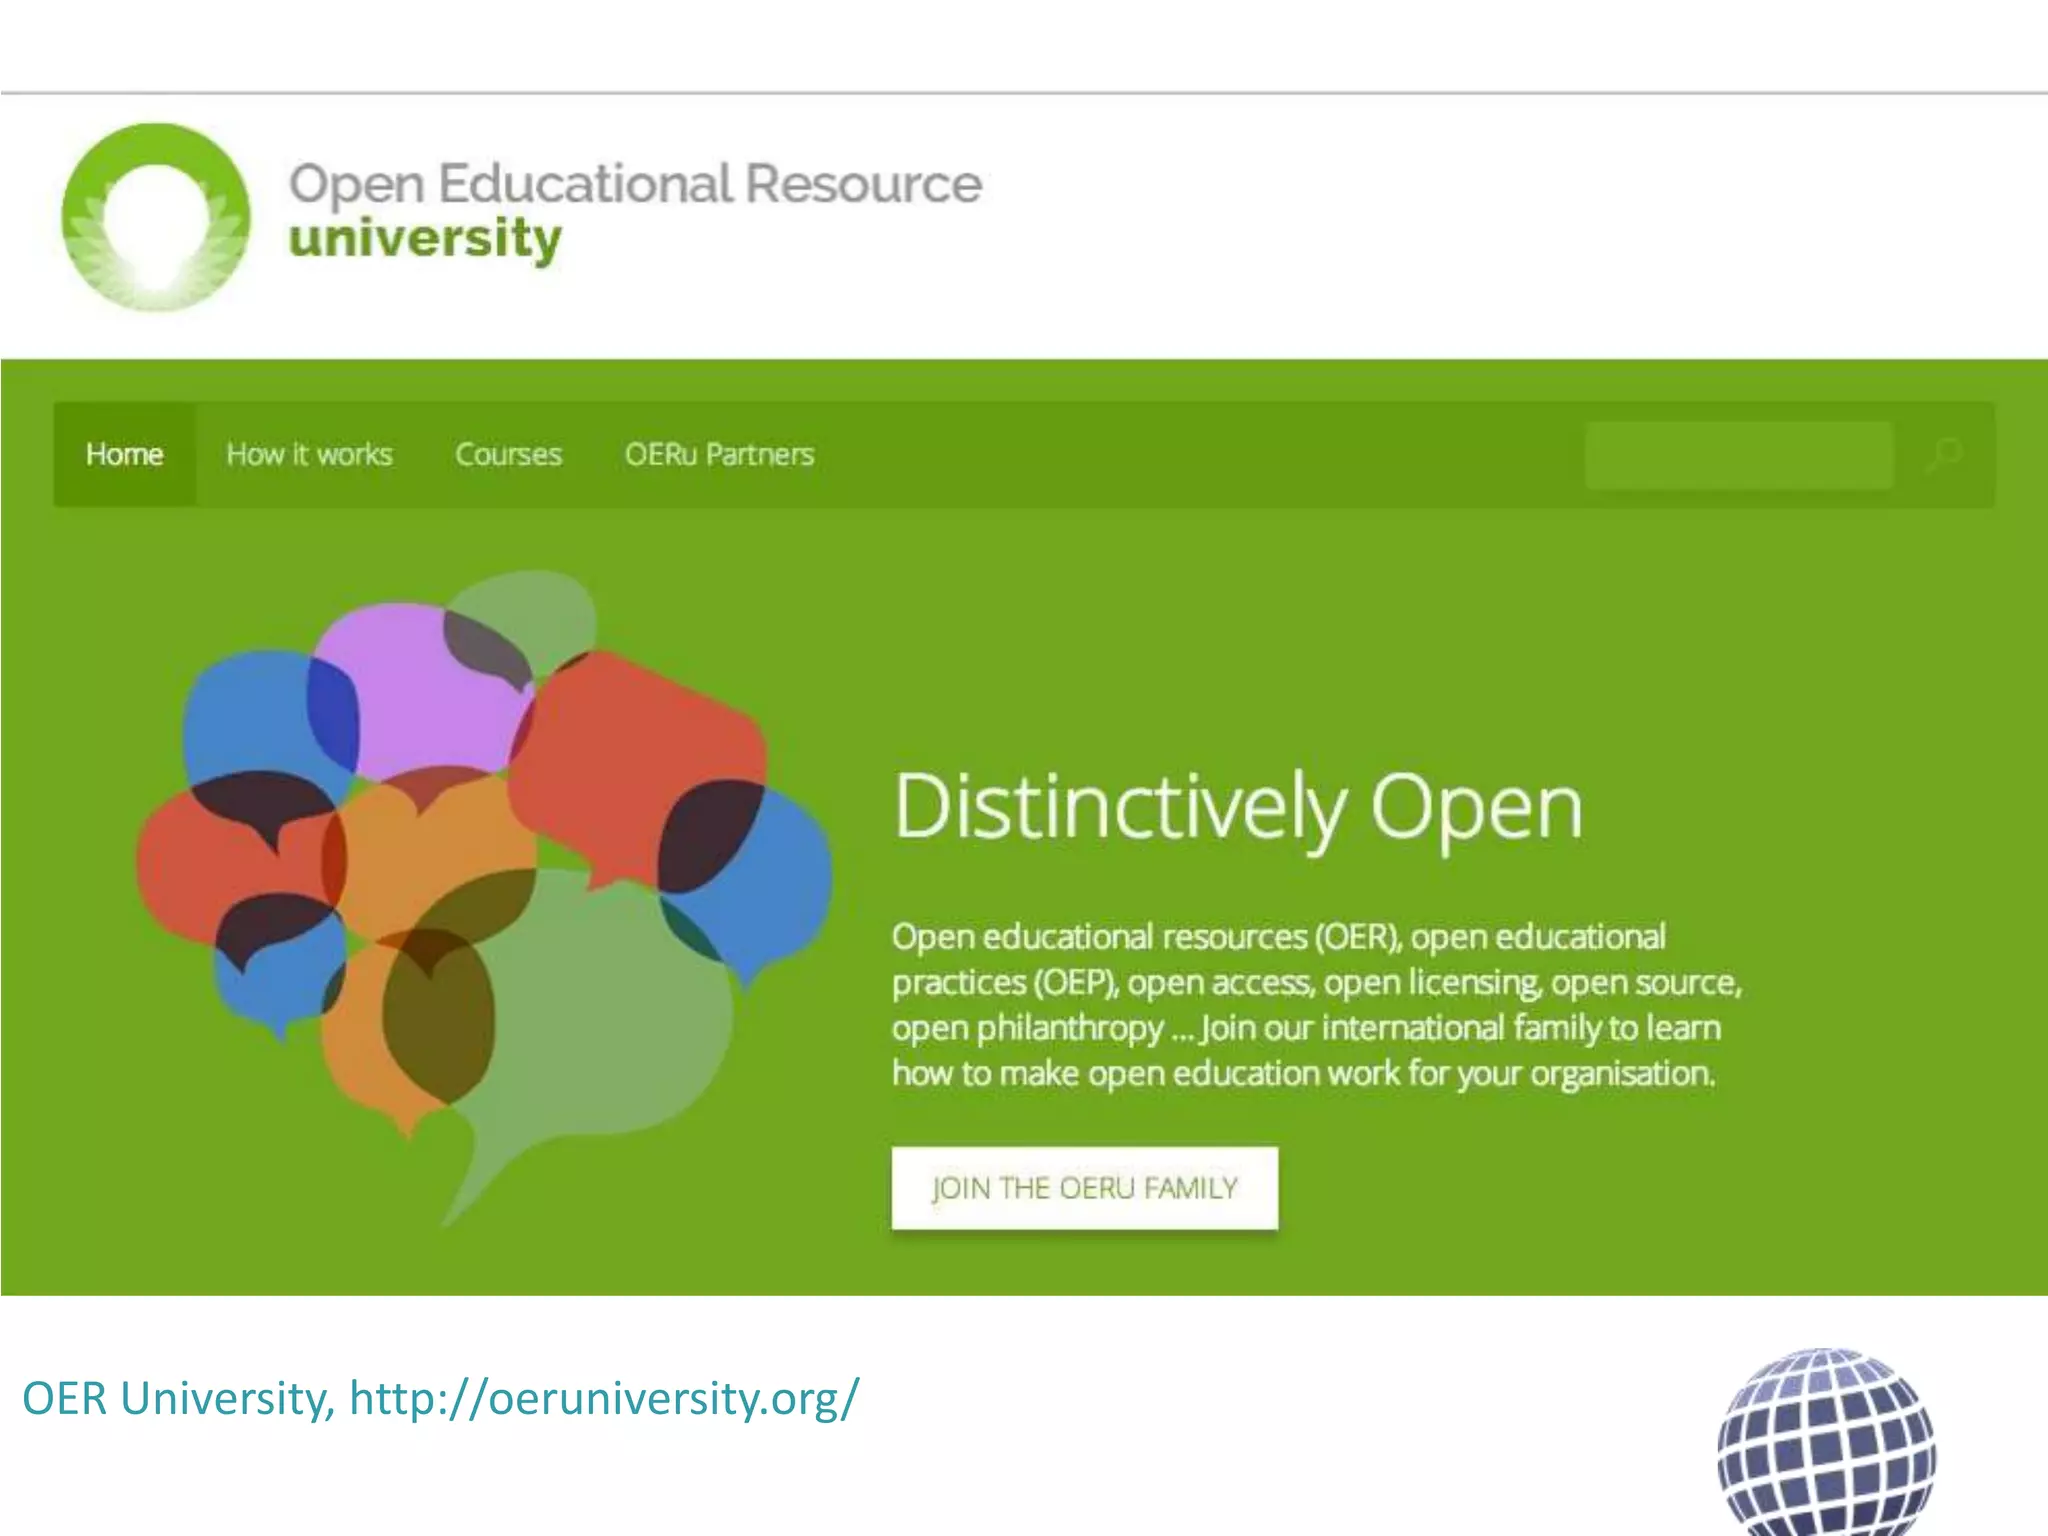Click the Join the OERu Family button
The width and height of the screenshot is (2048, 1536).
coord(1085,1188)
